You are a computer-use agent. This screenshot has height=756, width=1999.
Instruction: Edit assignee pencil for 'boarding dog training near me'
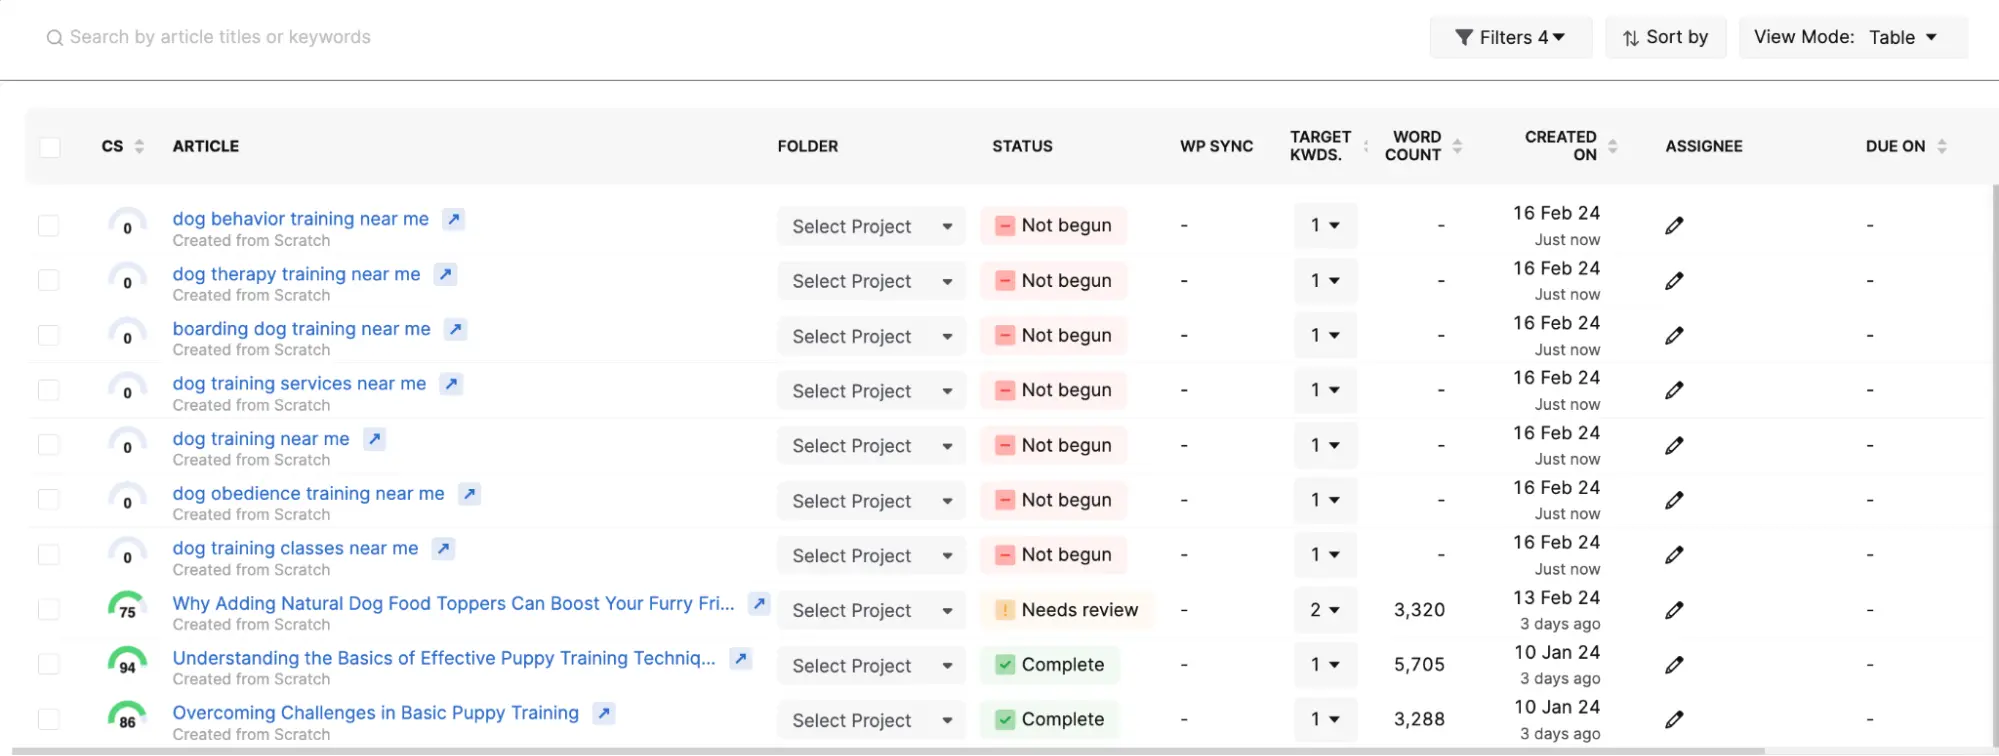coord(1675,336)
